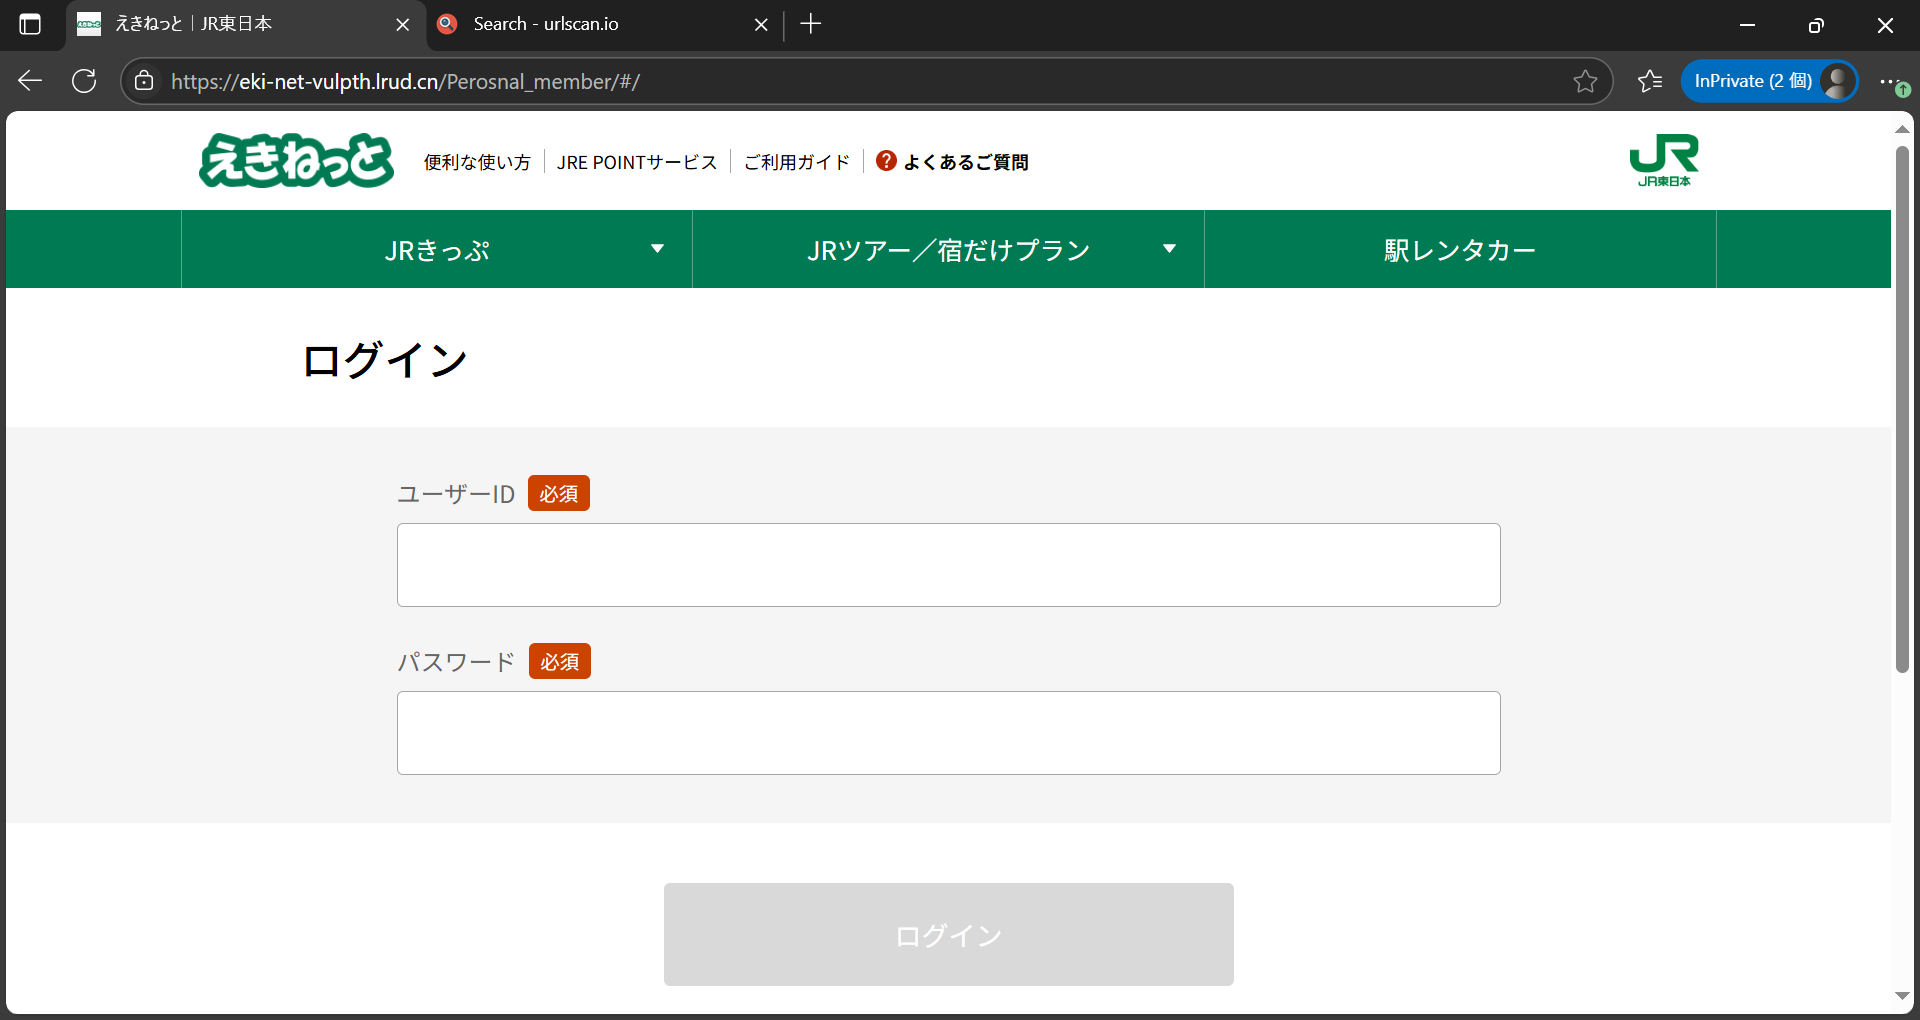Click the scrollbar up arrow

click(x=1902, y=129)
